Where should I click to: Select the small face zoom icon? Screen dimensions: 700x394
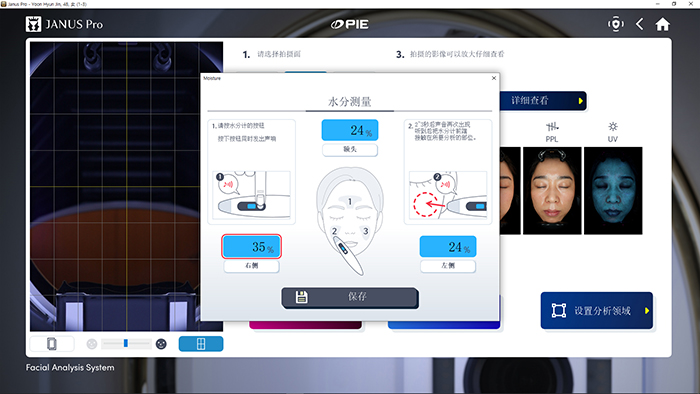92,344
